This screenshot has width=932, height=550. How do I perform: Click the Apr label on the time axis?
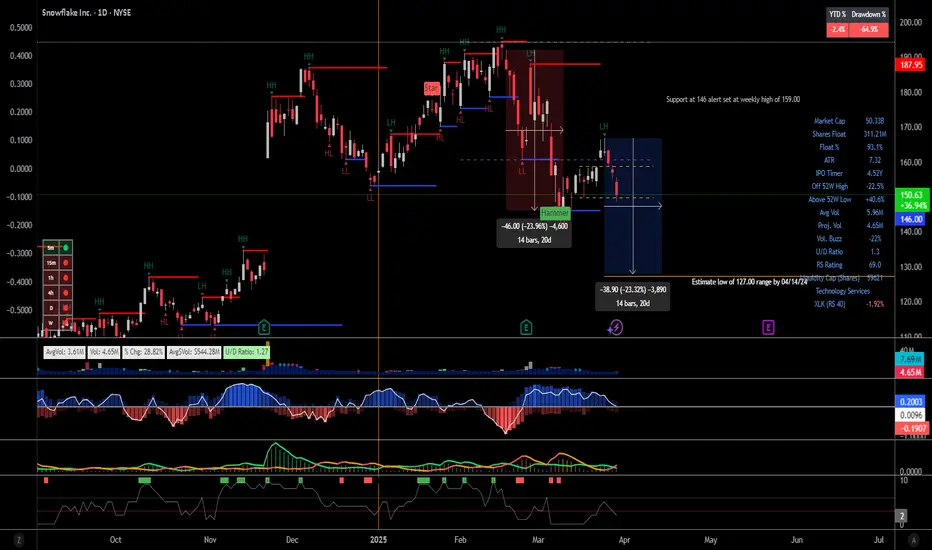[624, 540]
